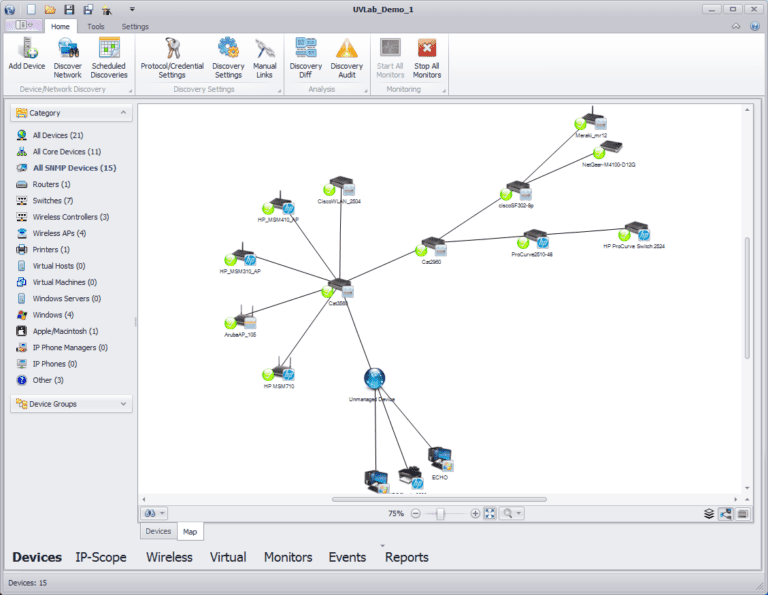The width and height of the screenshot is (768, 595).
Task: Expand the Device Groups panel
Action: (124, 404)
